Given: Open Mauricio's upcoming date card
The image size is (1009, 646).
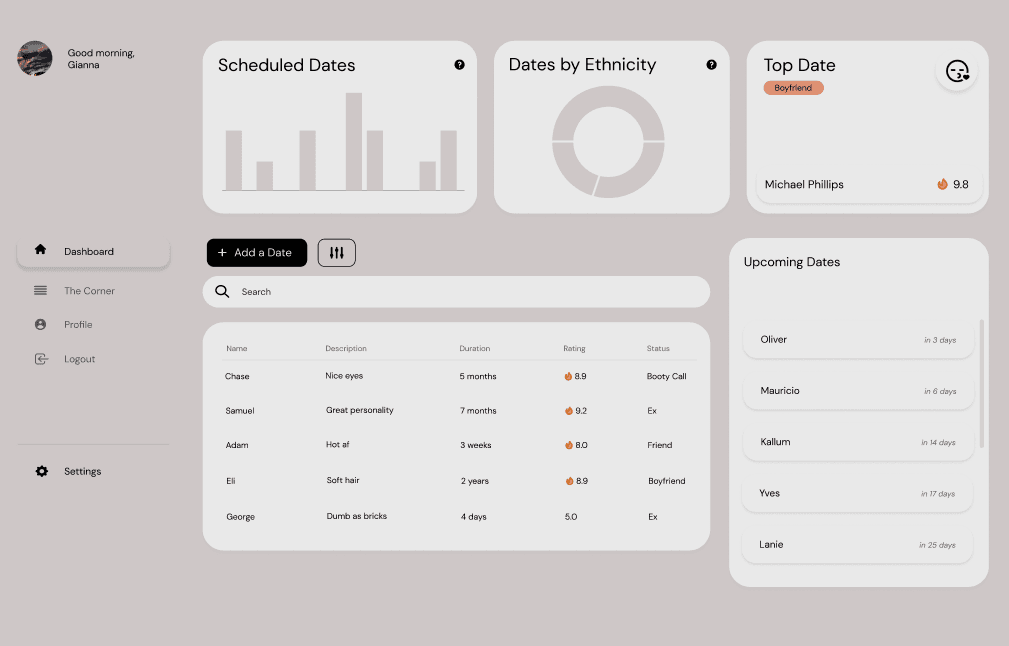Looking at the screenshot, I should point(858,391).
